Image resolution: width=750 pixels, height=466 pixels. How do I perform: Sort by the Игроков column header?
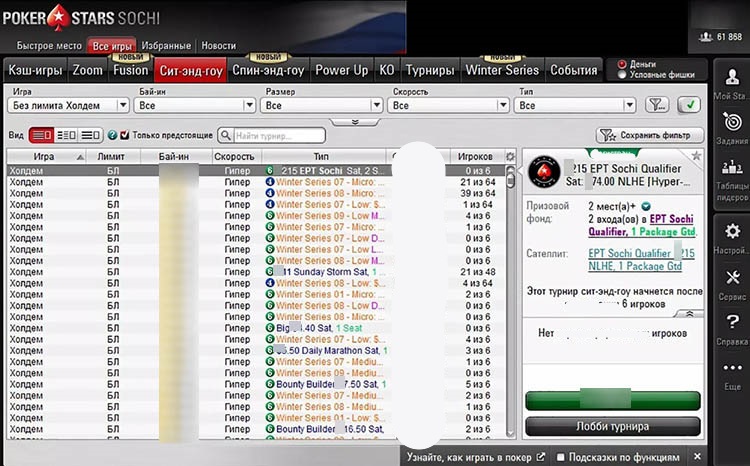point(475,156)
